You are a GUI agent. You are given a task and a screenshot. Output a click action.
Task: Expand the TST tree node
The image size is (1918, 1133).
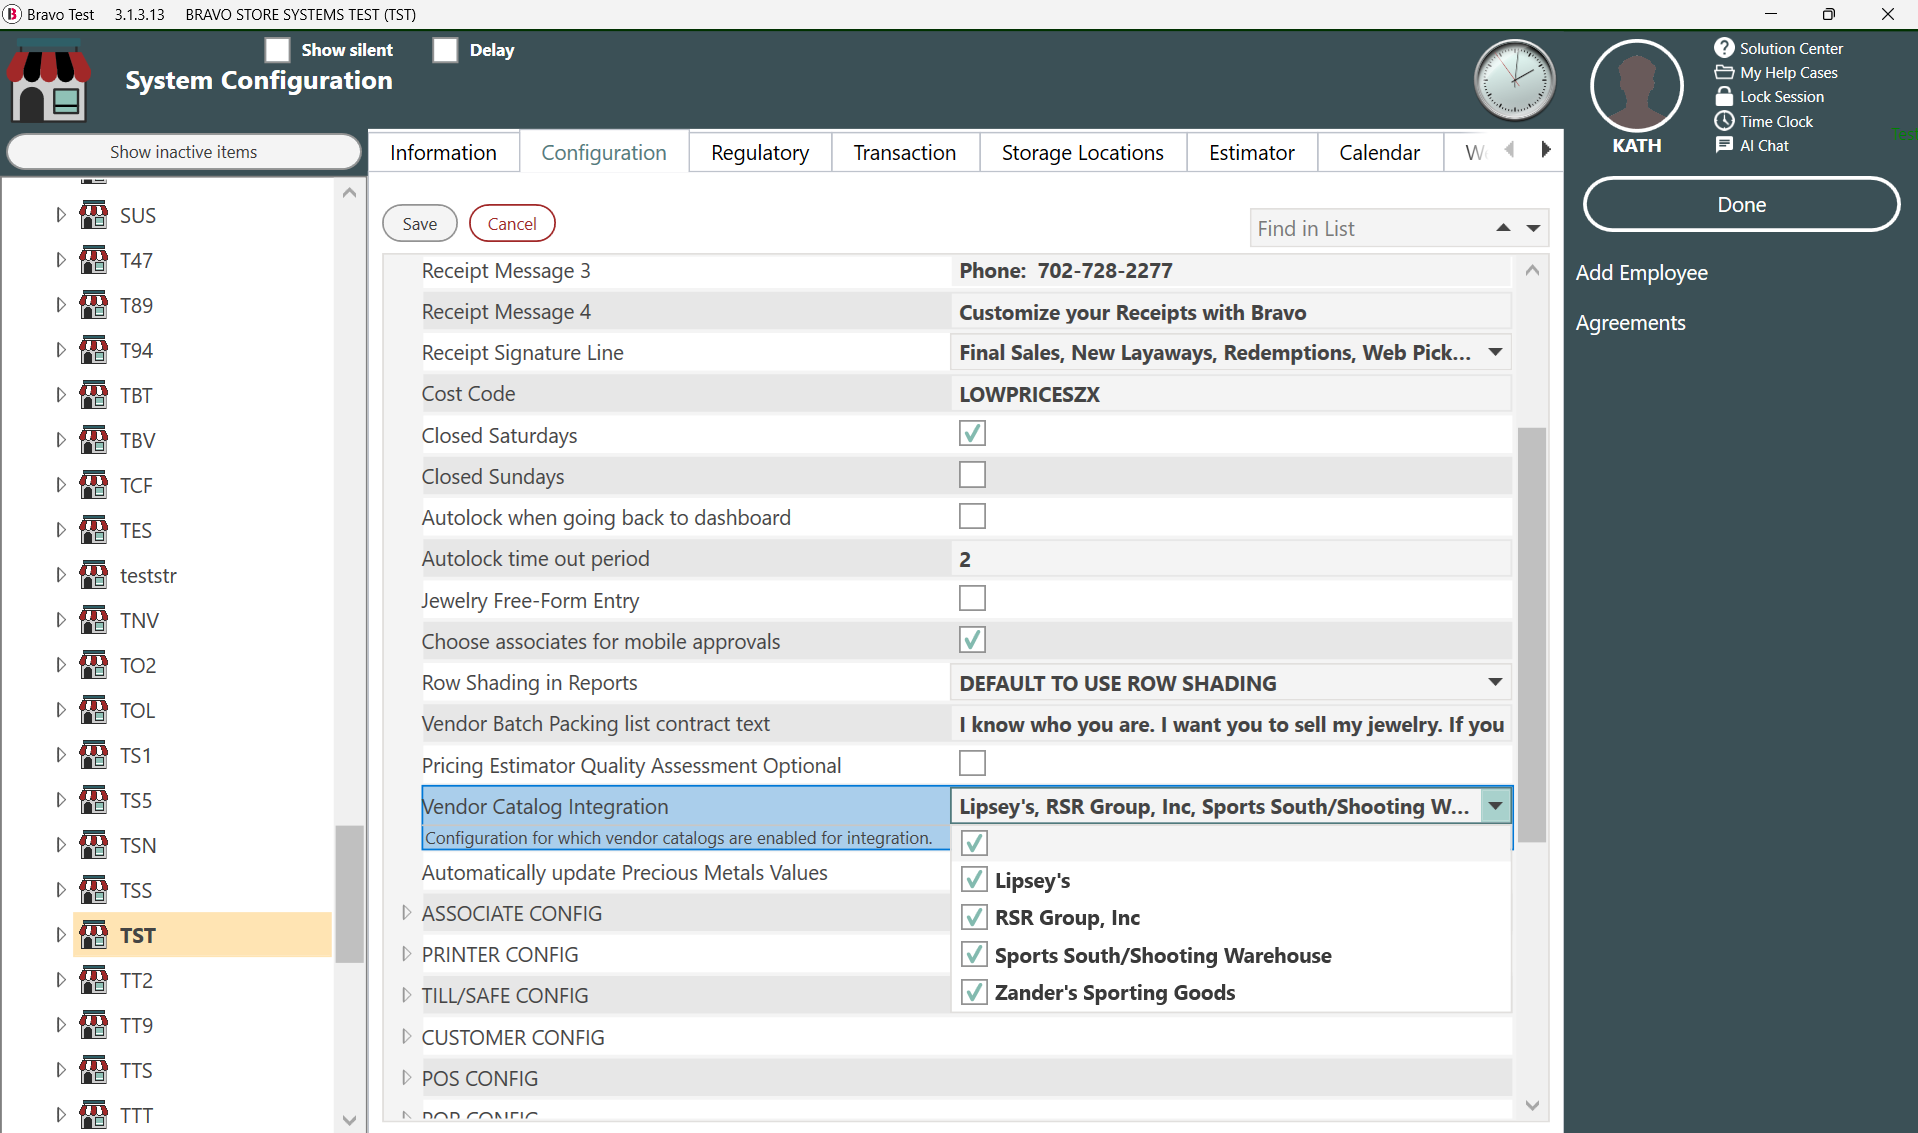[x=60, y=935]
